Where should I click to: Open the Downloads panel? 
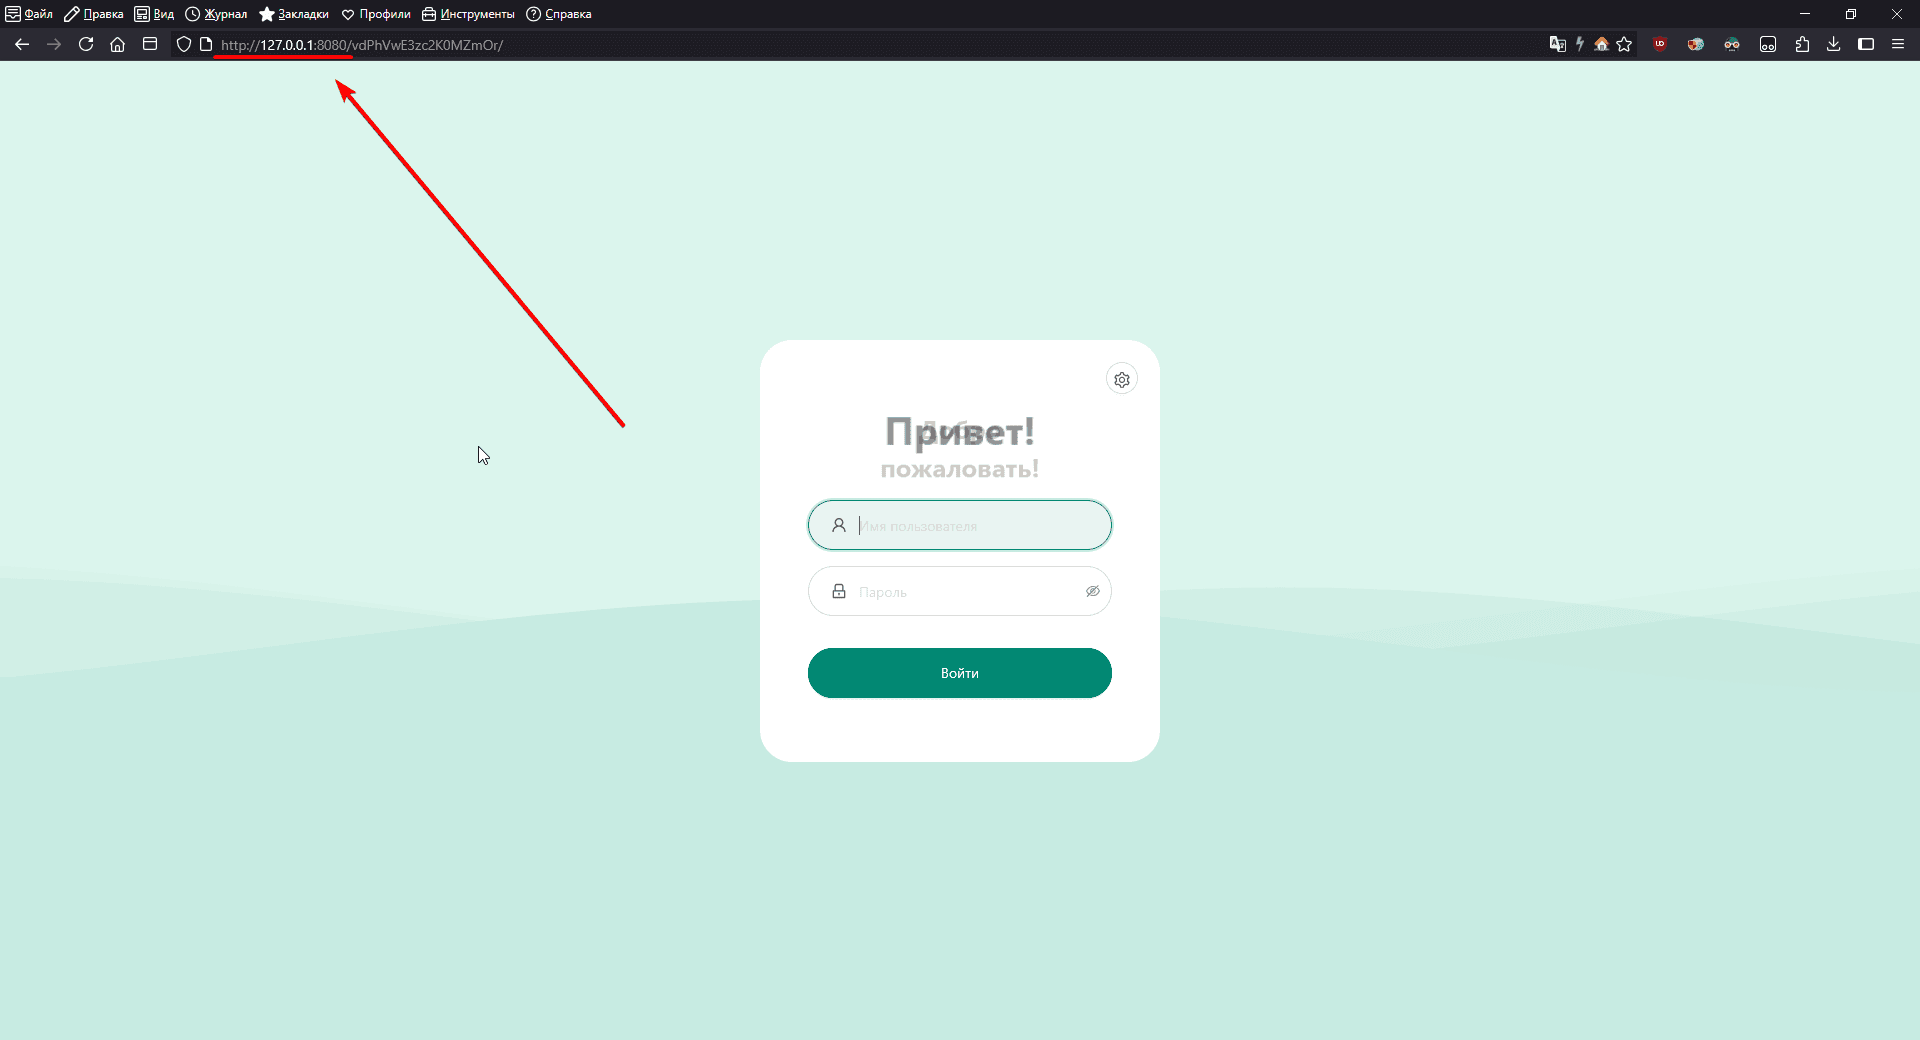click(x=1833, y=44)
